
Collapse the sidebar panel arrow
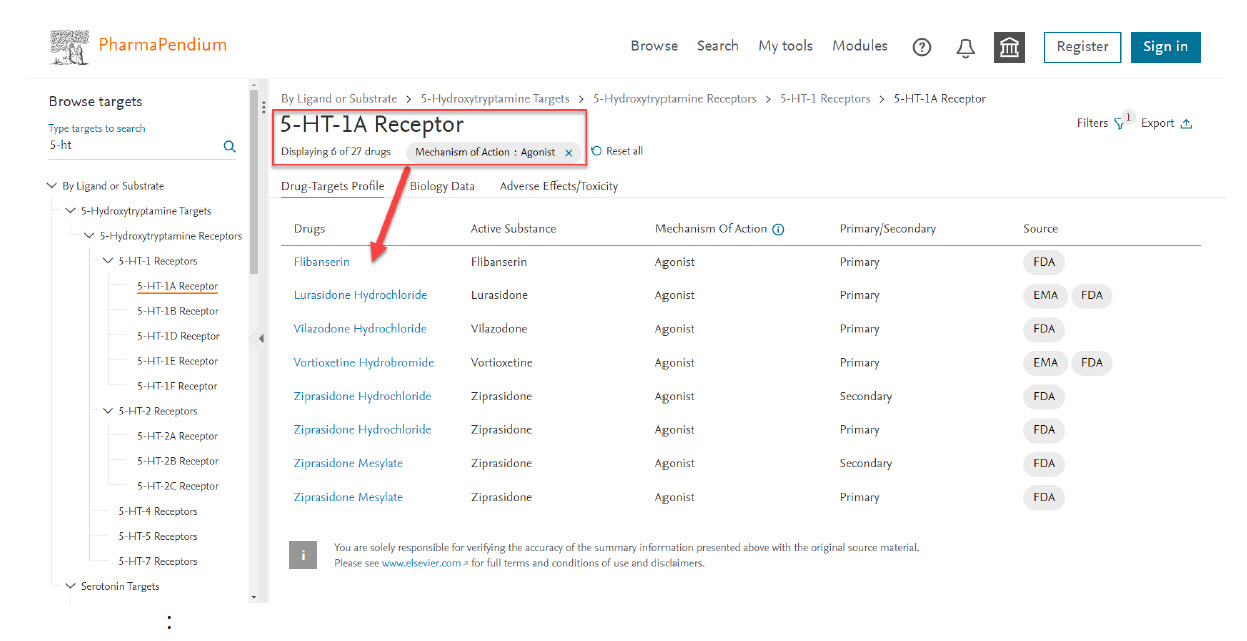(x=261, y=339)
